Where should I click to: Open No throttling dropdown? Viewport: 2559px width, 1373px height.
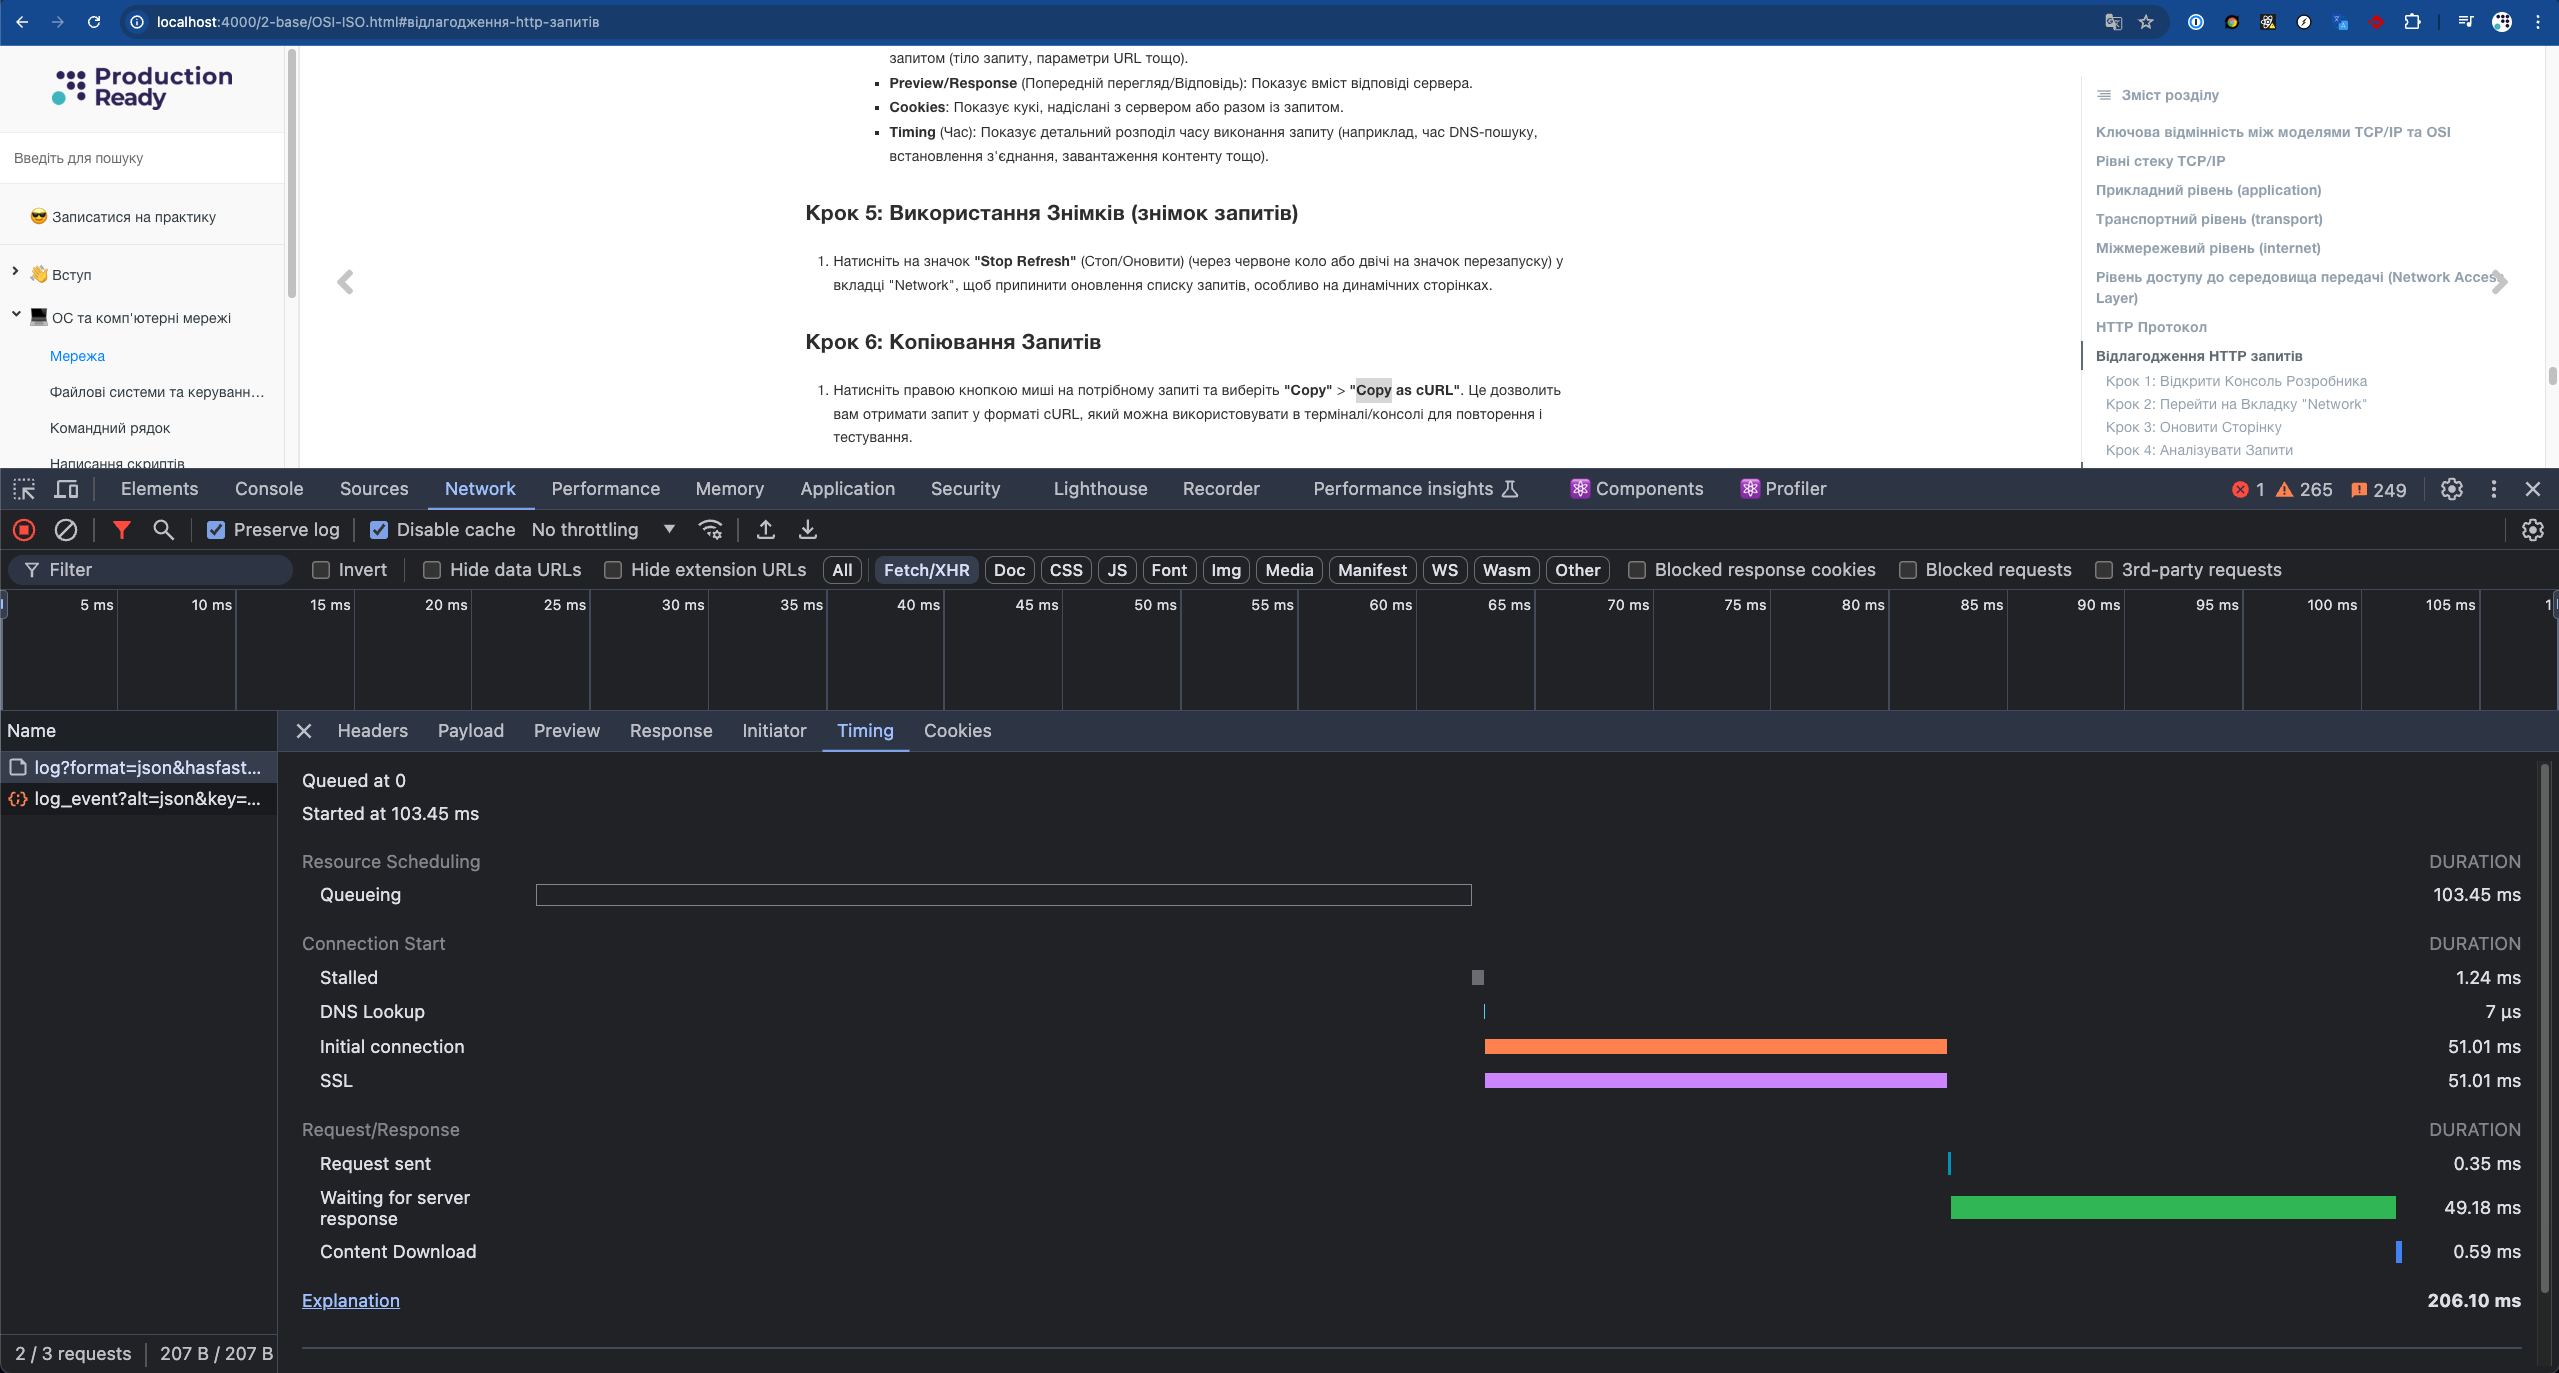603,530
